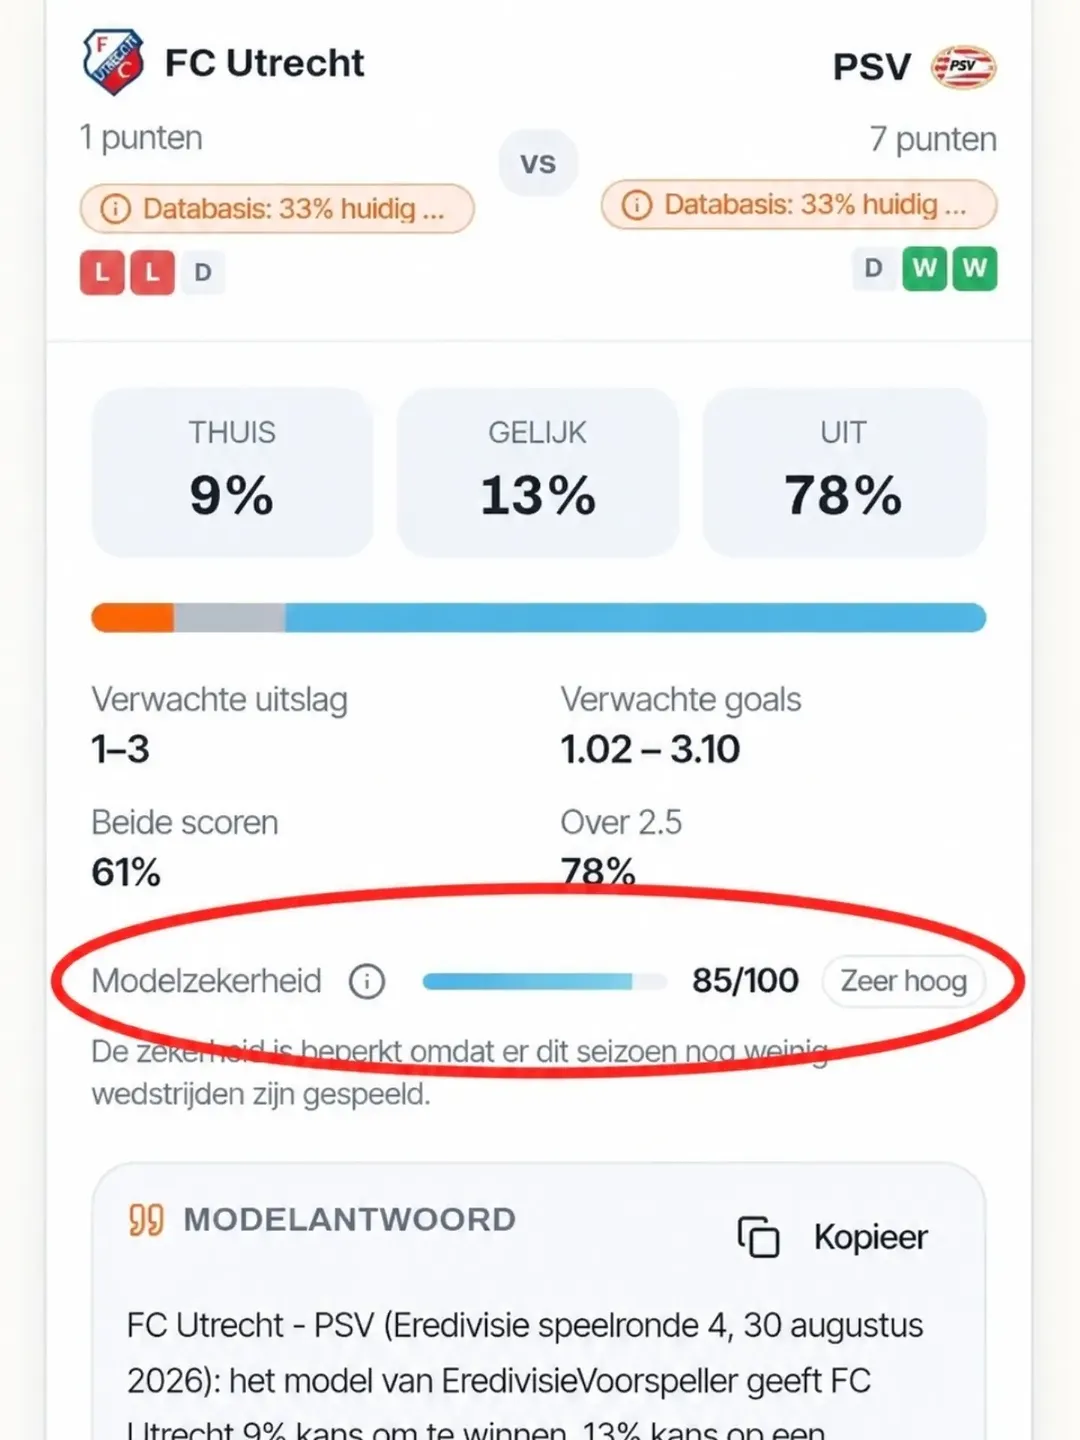Select the UIT 78% probability card
The height and width of the screenshot is (1440, 1080).
tap(844, 472)
